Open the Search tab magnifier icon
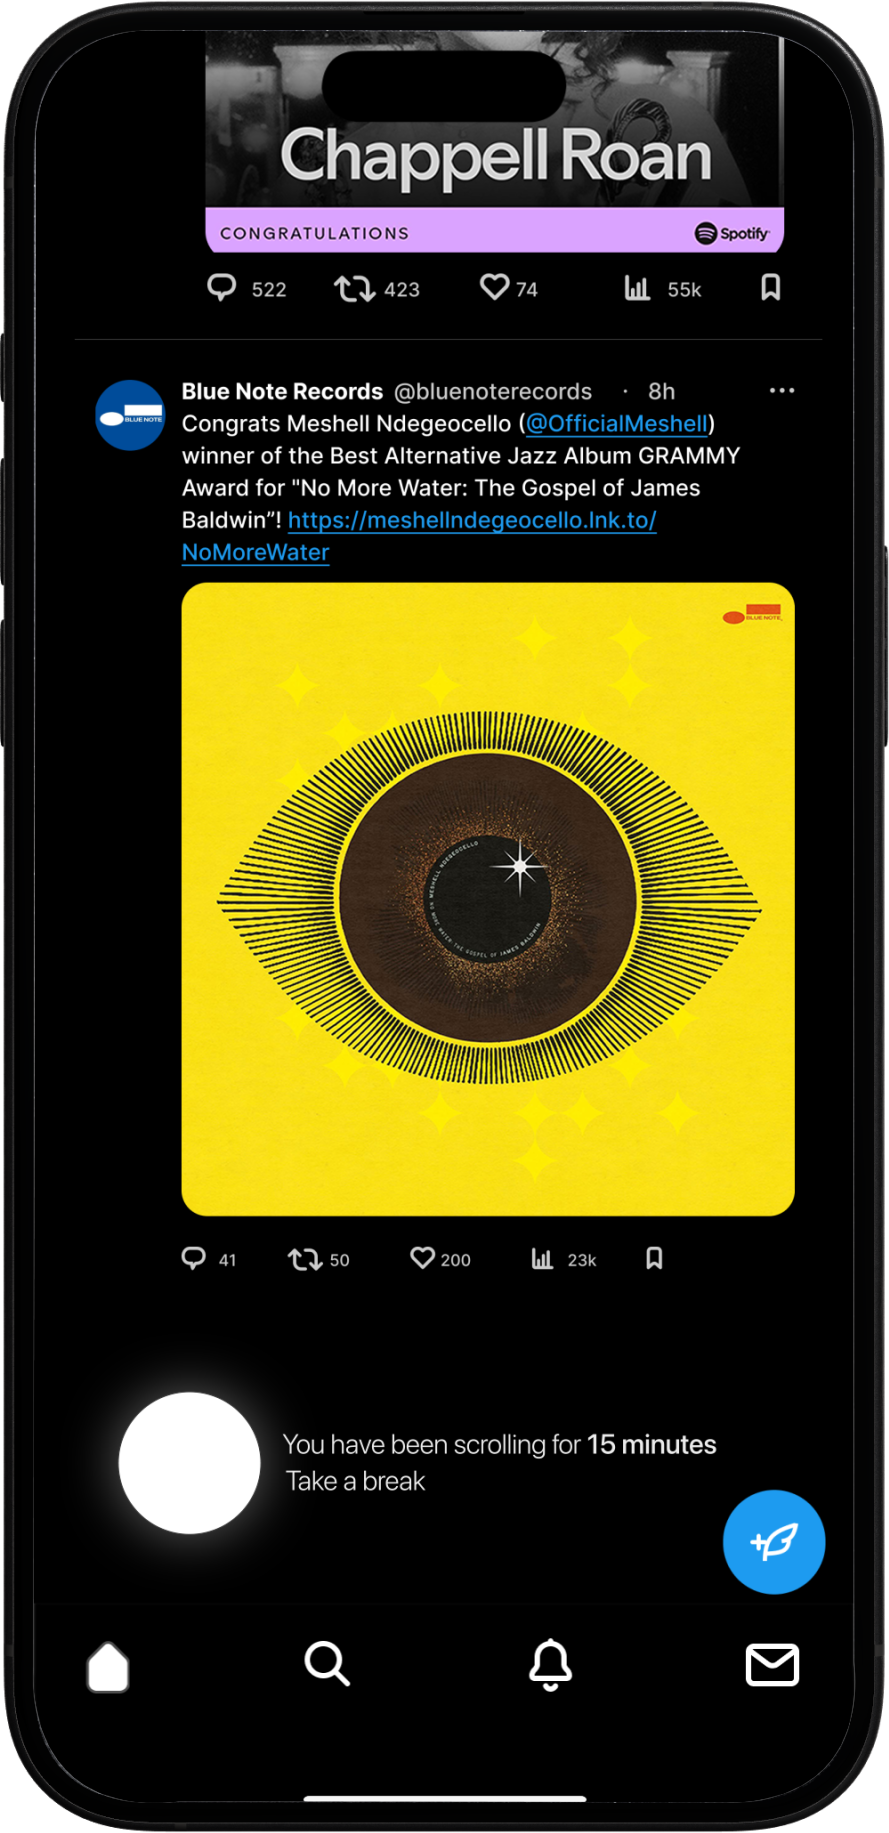 point(327,1664)
